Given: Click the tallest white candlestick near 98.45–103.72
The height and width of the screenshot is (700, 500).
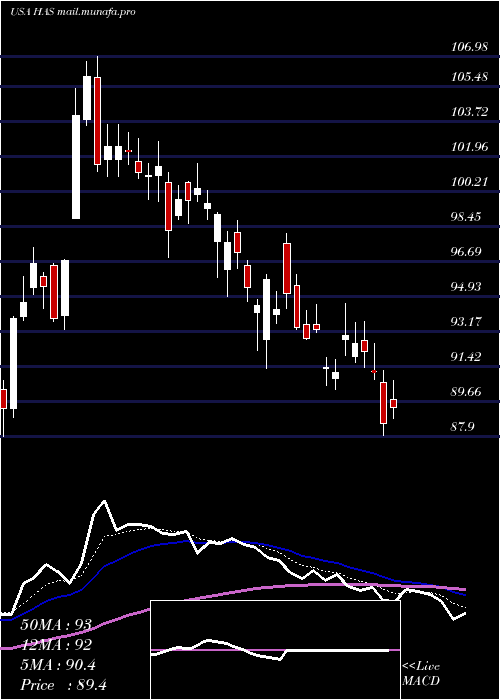Looking at the screenshot, I should tap(76, 167).
